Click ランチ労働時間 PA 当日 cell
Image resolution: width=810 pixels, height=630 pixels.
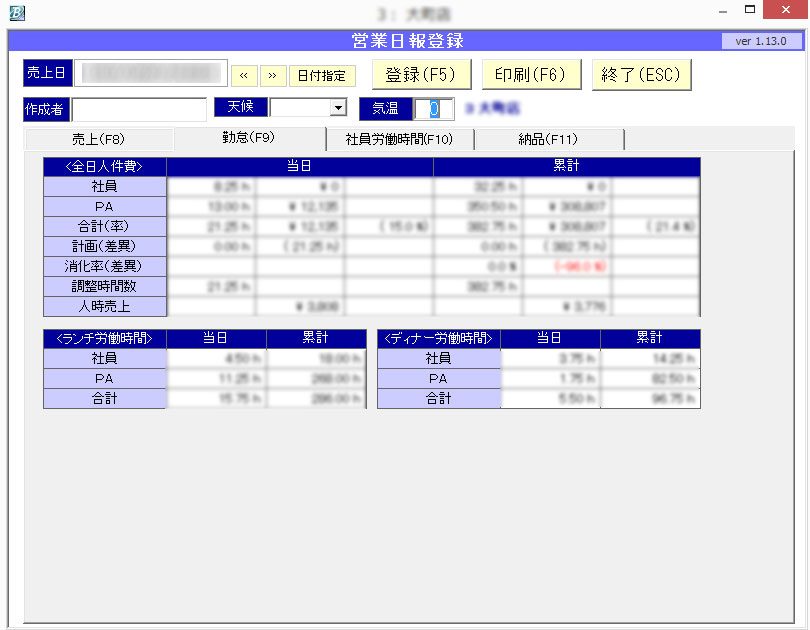click(x=216, y=379)
